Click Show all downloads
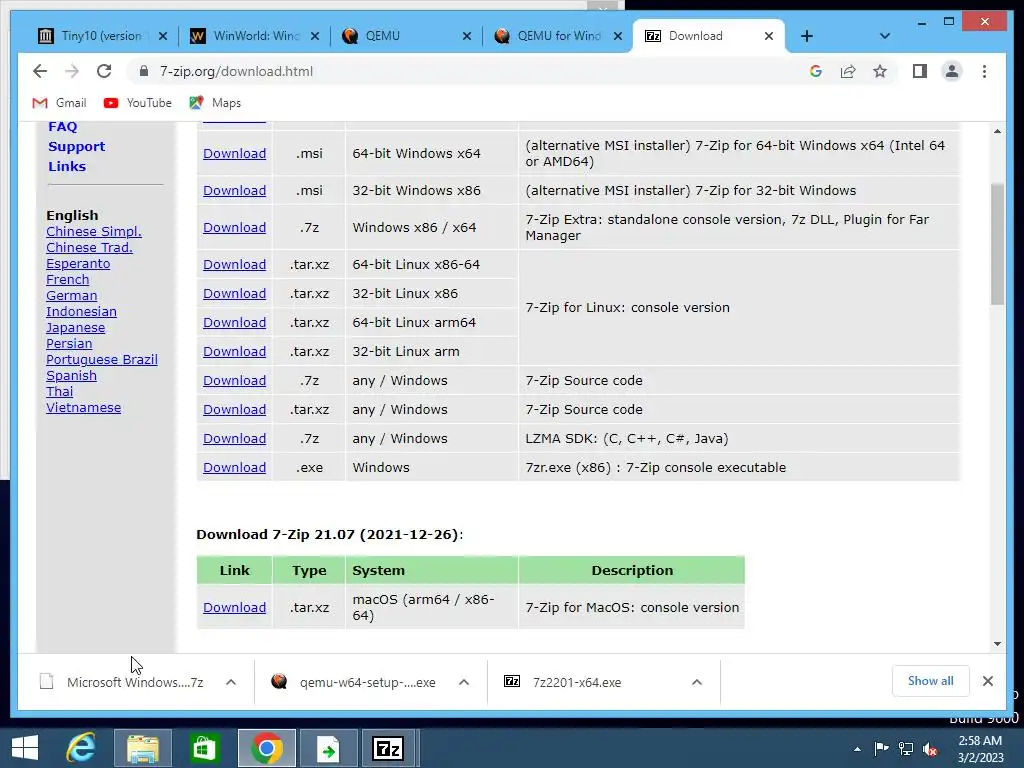 pyautogui.click(x=930, y=681)
